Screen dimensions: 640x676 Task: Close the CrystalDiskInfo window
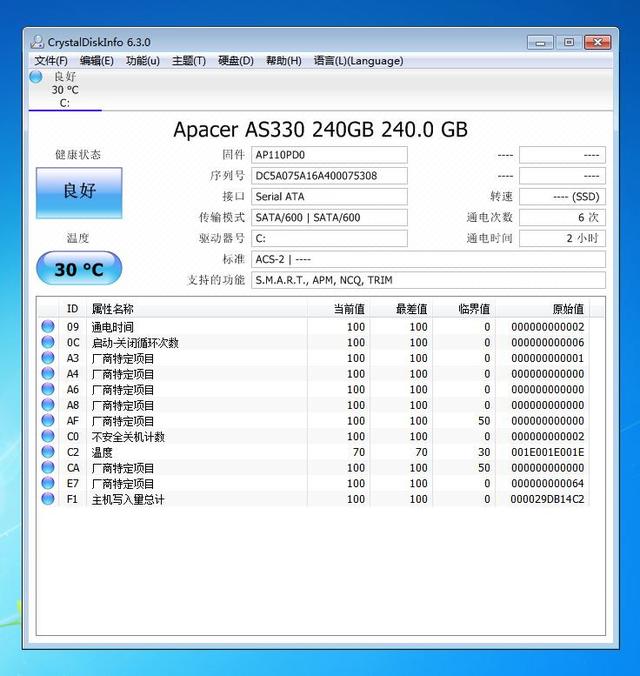(x=598, y=42)
